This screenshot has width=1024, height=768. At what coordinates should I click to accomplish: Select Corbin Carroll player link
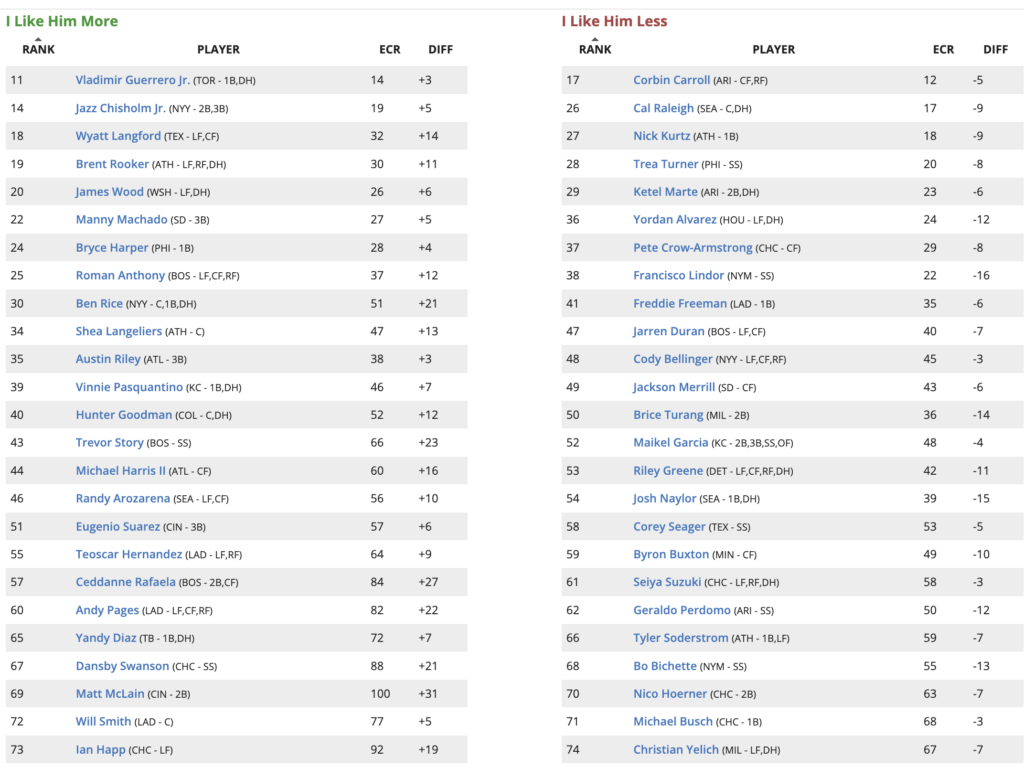[671, 80]
